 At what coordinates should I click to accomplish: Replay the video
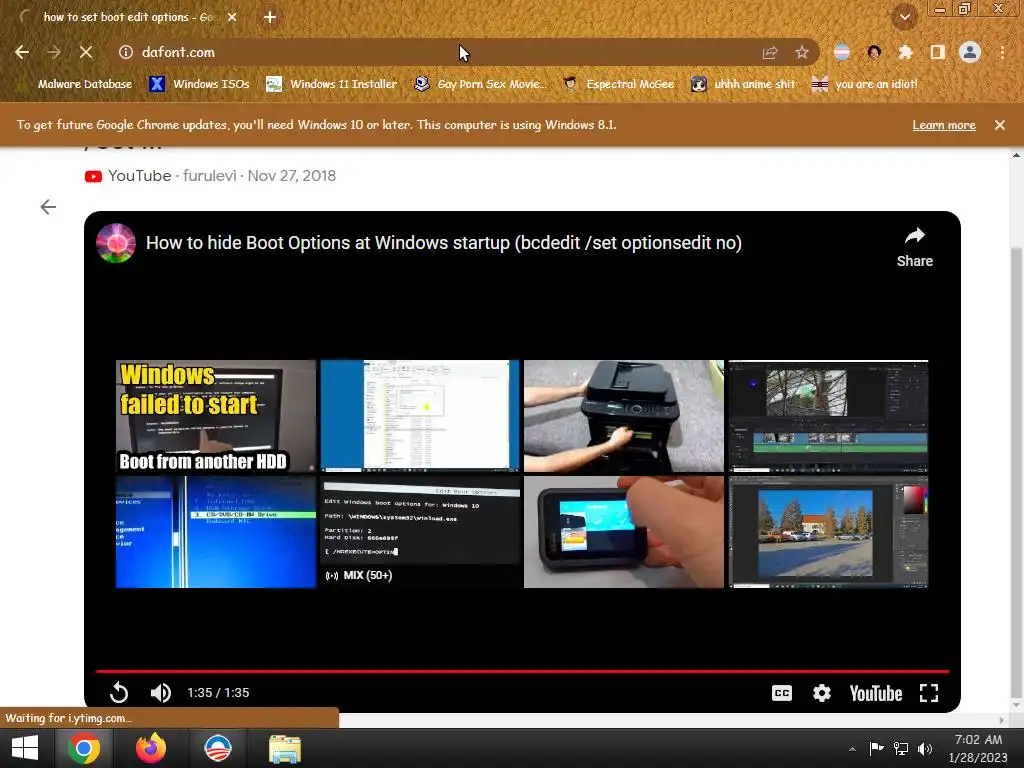tap(119, 692)
